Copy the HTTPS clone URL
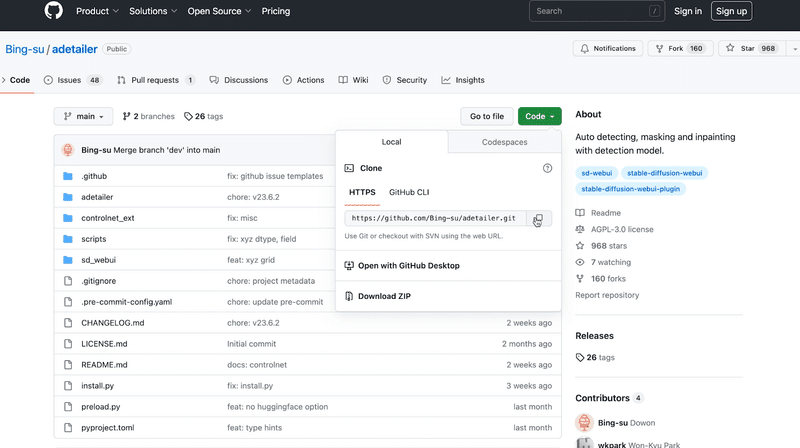Screen dimensions: 800x448 [x=538, y=218]
